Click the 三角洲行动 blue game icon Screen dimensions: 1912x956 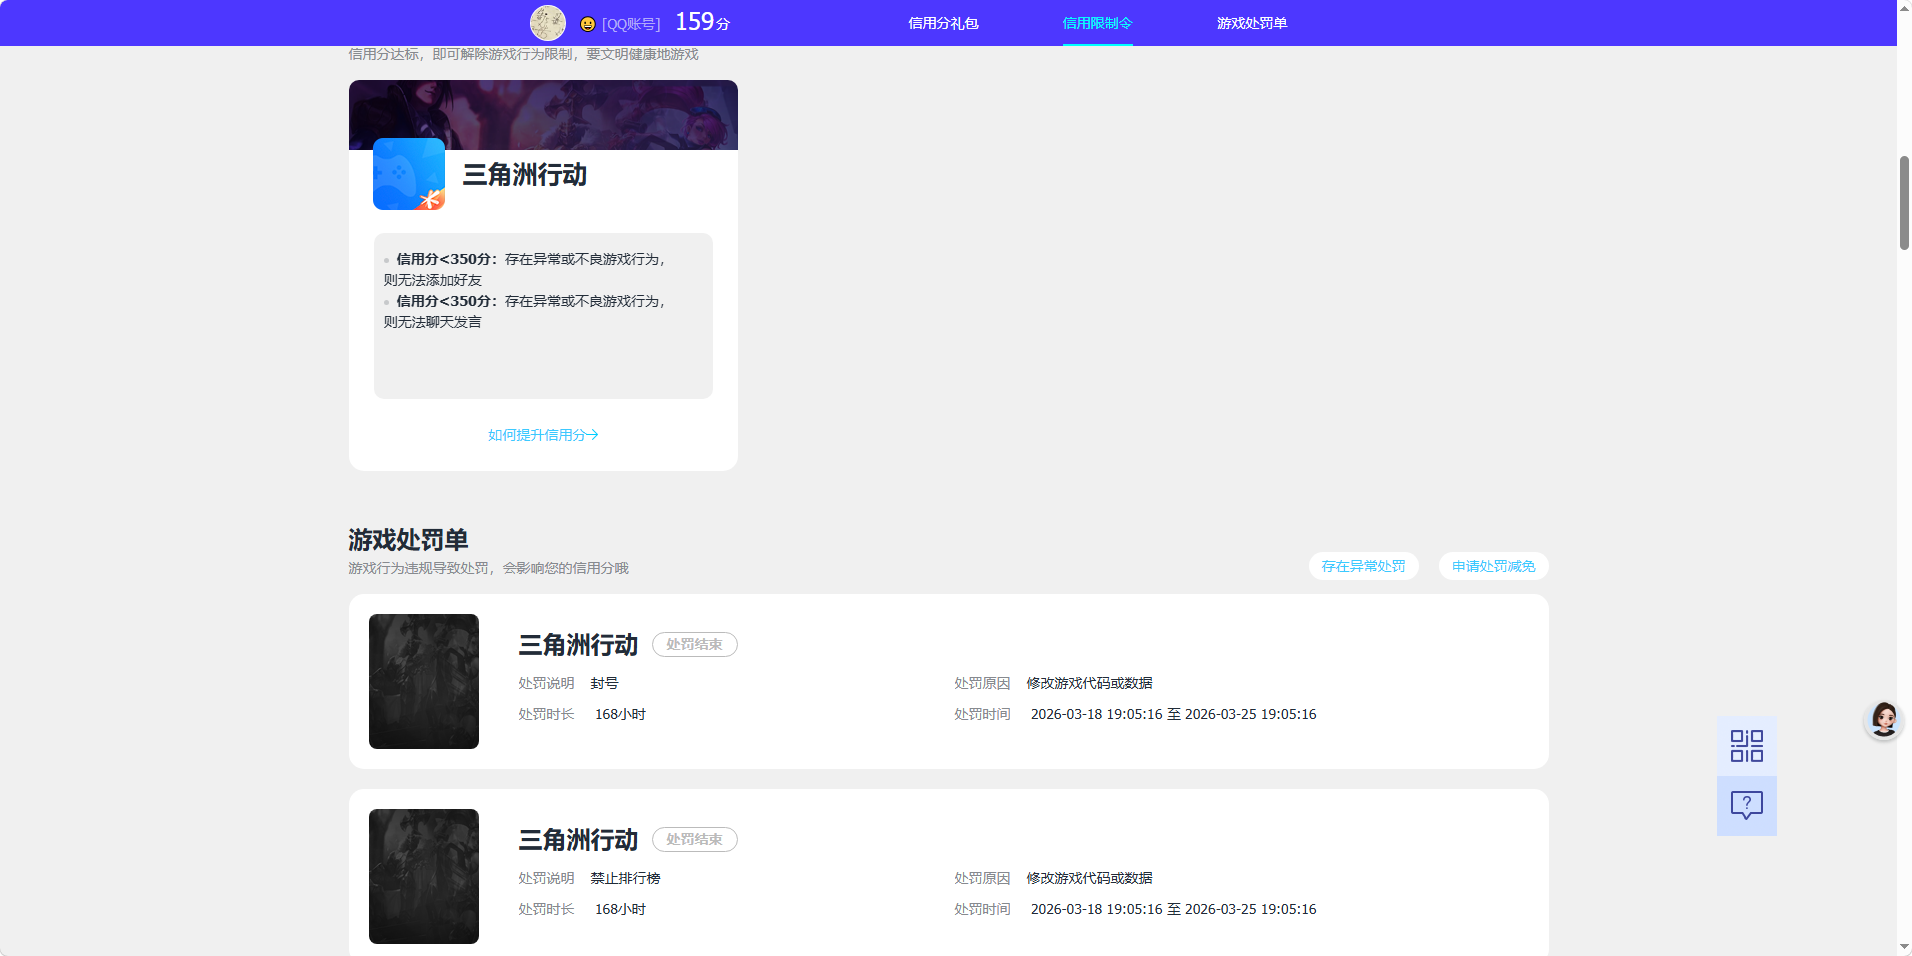coord(409,174)
